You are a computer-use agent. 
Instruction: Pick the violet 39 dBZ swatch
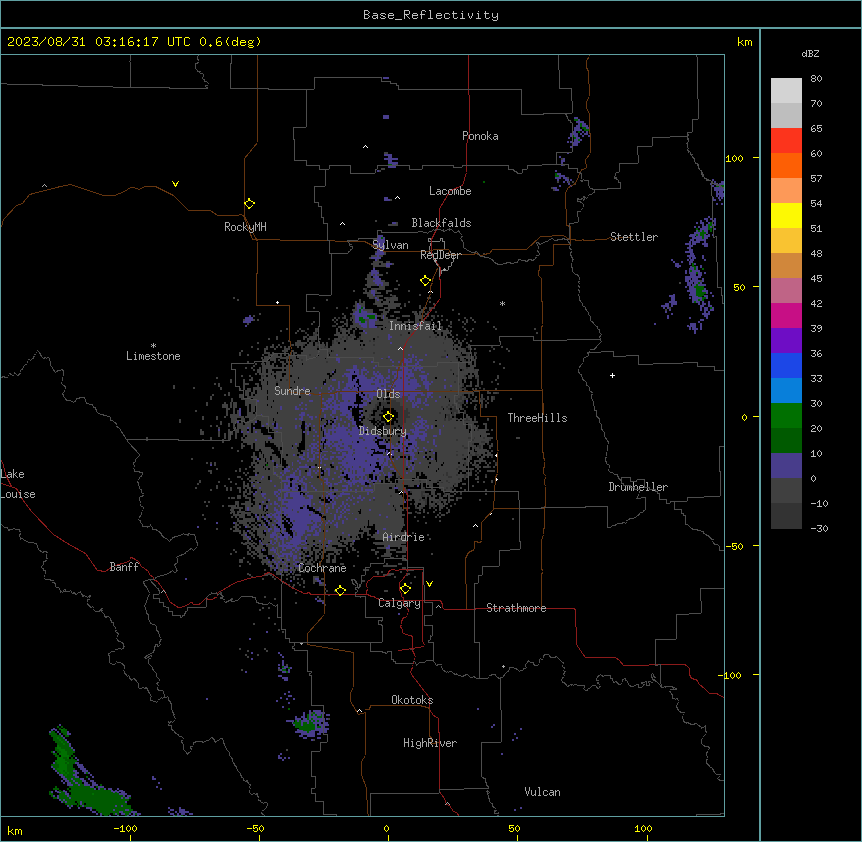click(x=786, y=340)
